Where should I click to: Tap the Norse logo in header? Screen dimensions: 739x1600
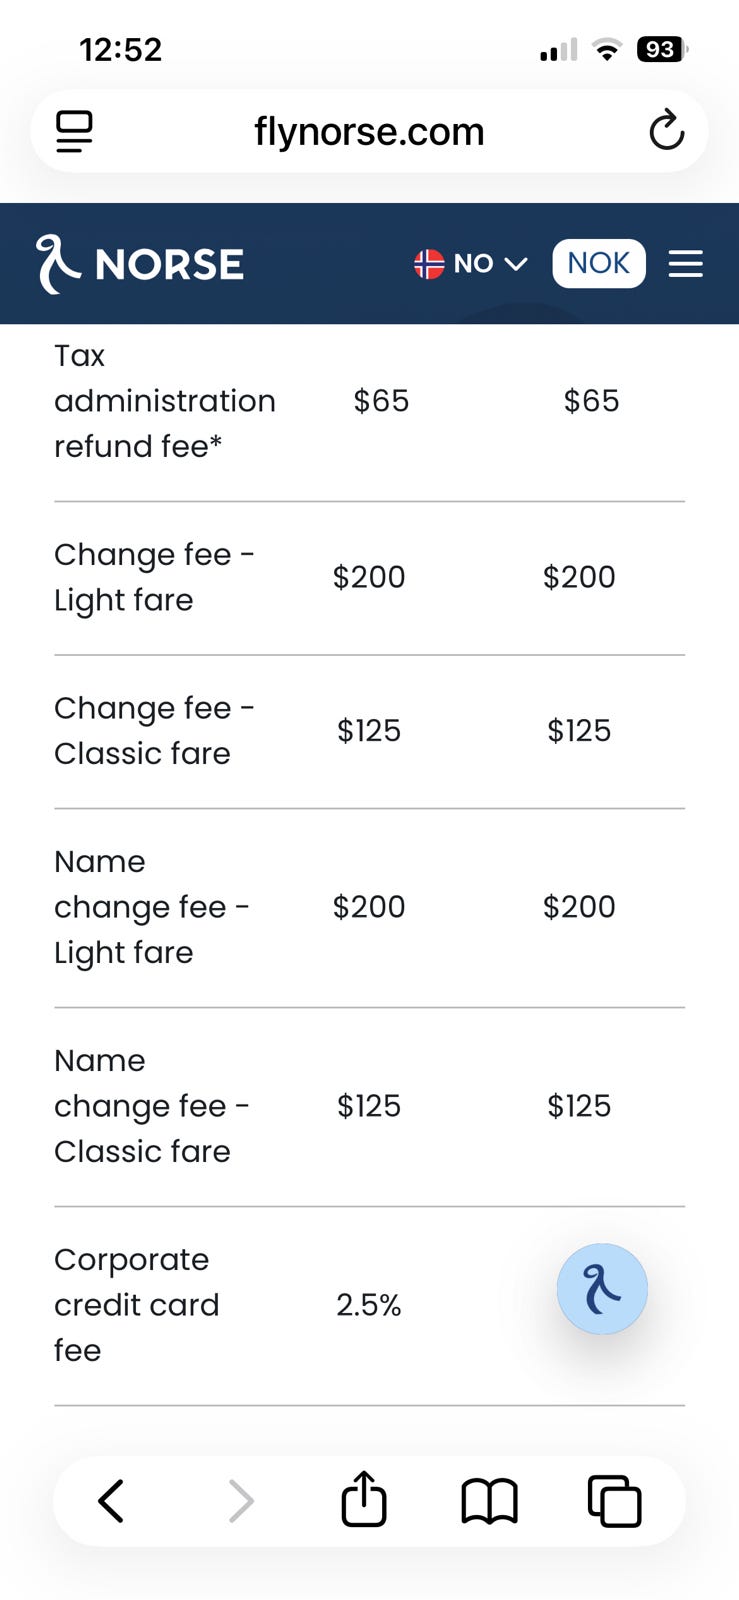[x=140, y=264]
